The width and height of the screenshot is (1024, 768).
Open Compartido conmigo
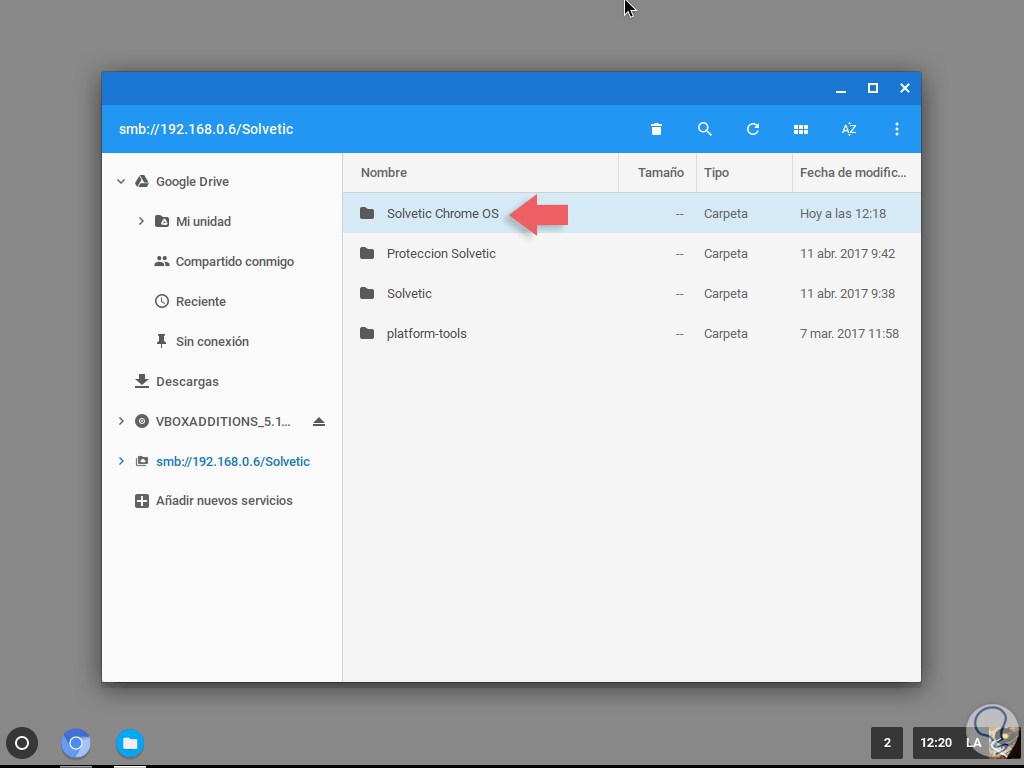[234, 261]
